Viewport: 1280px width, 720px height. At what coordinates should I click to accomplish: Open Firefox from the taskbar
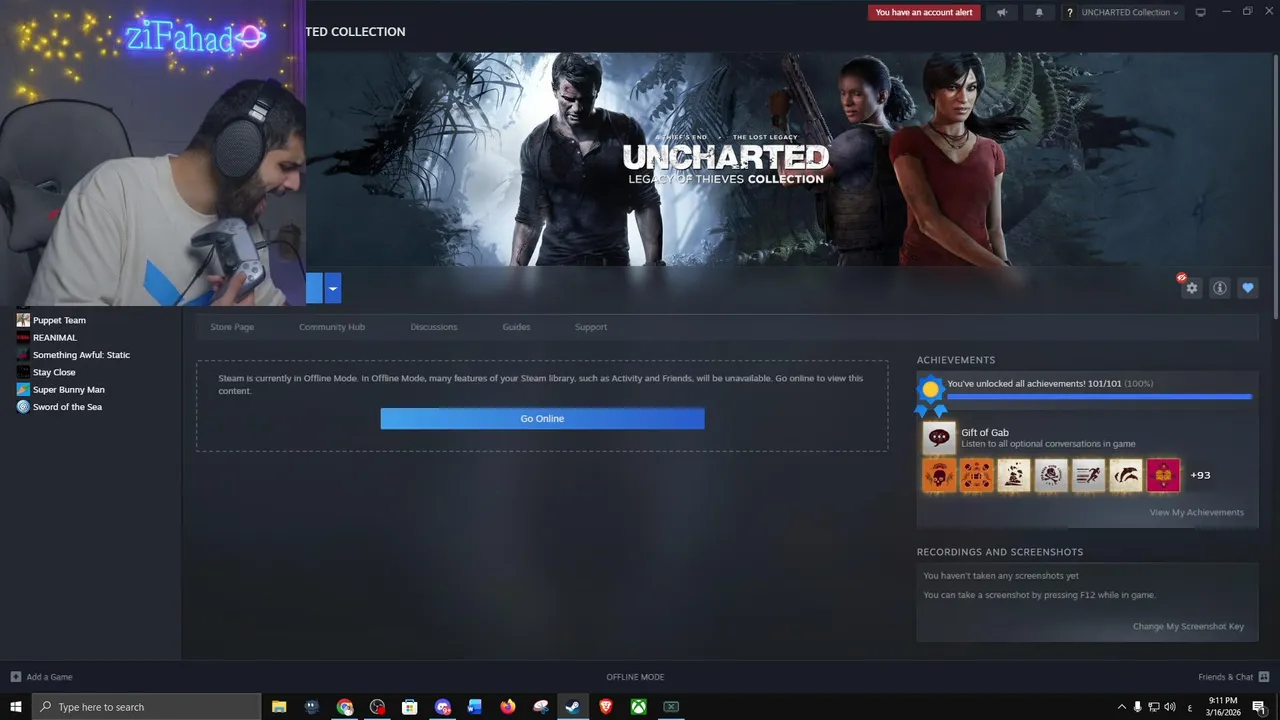508,707
